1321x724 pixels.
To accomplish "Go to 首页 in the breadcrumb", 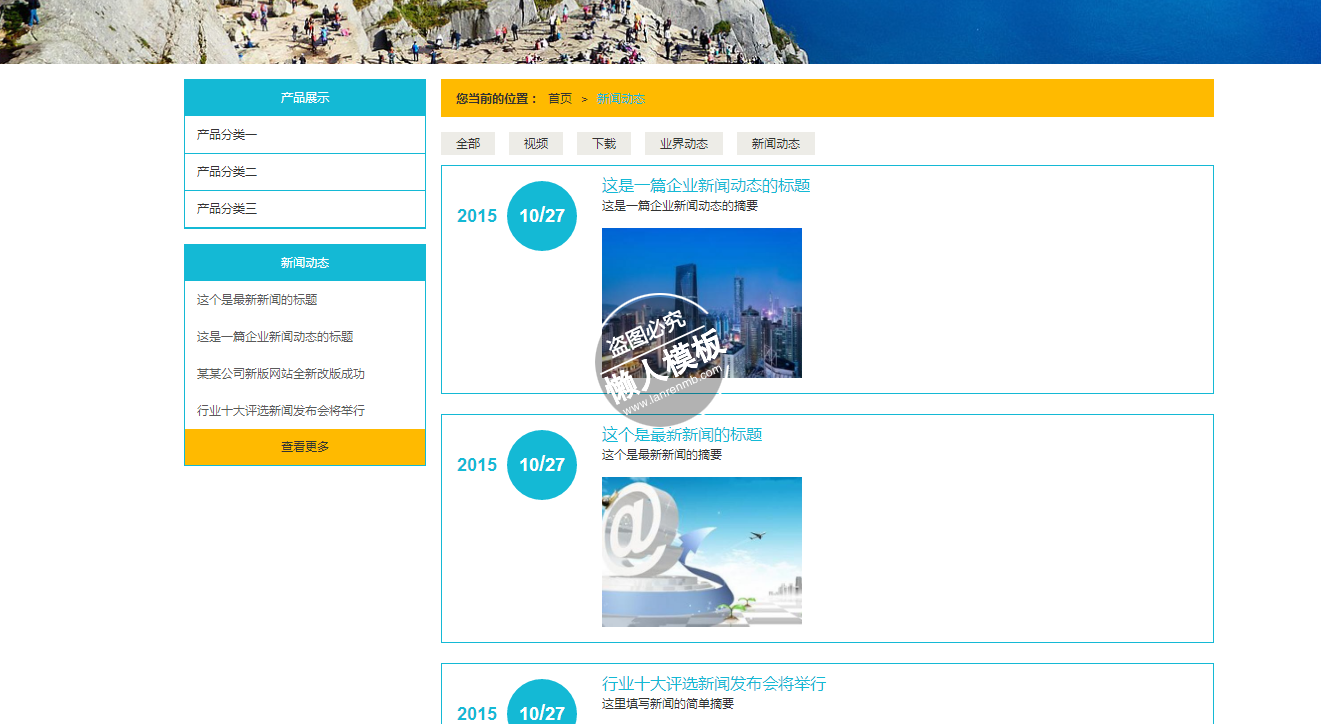I will 560,99.
